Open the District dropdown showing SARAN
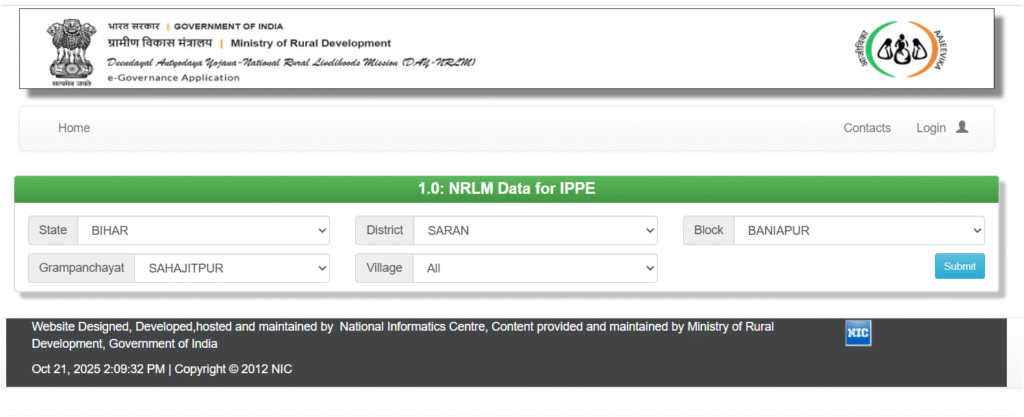1024x417 pixels. click(535, 231)
